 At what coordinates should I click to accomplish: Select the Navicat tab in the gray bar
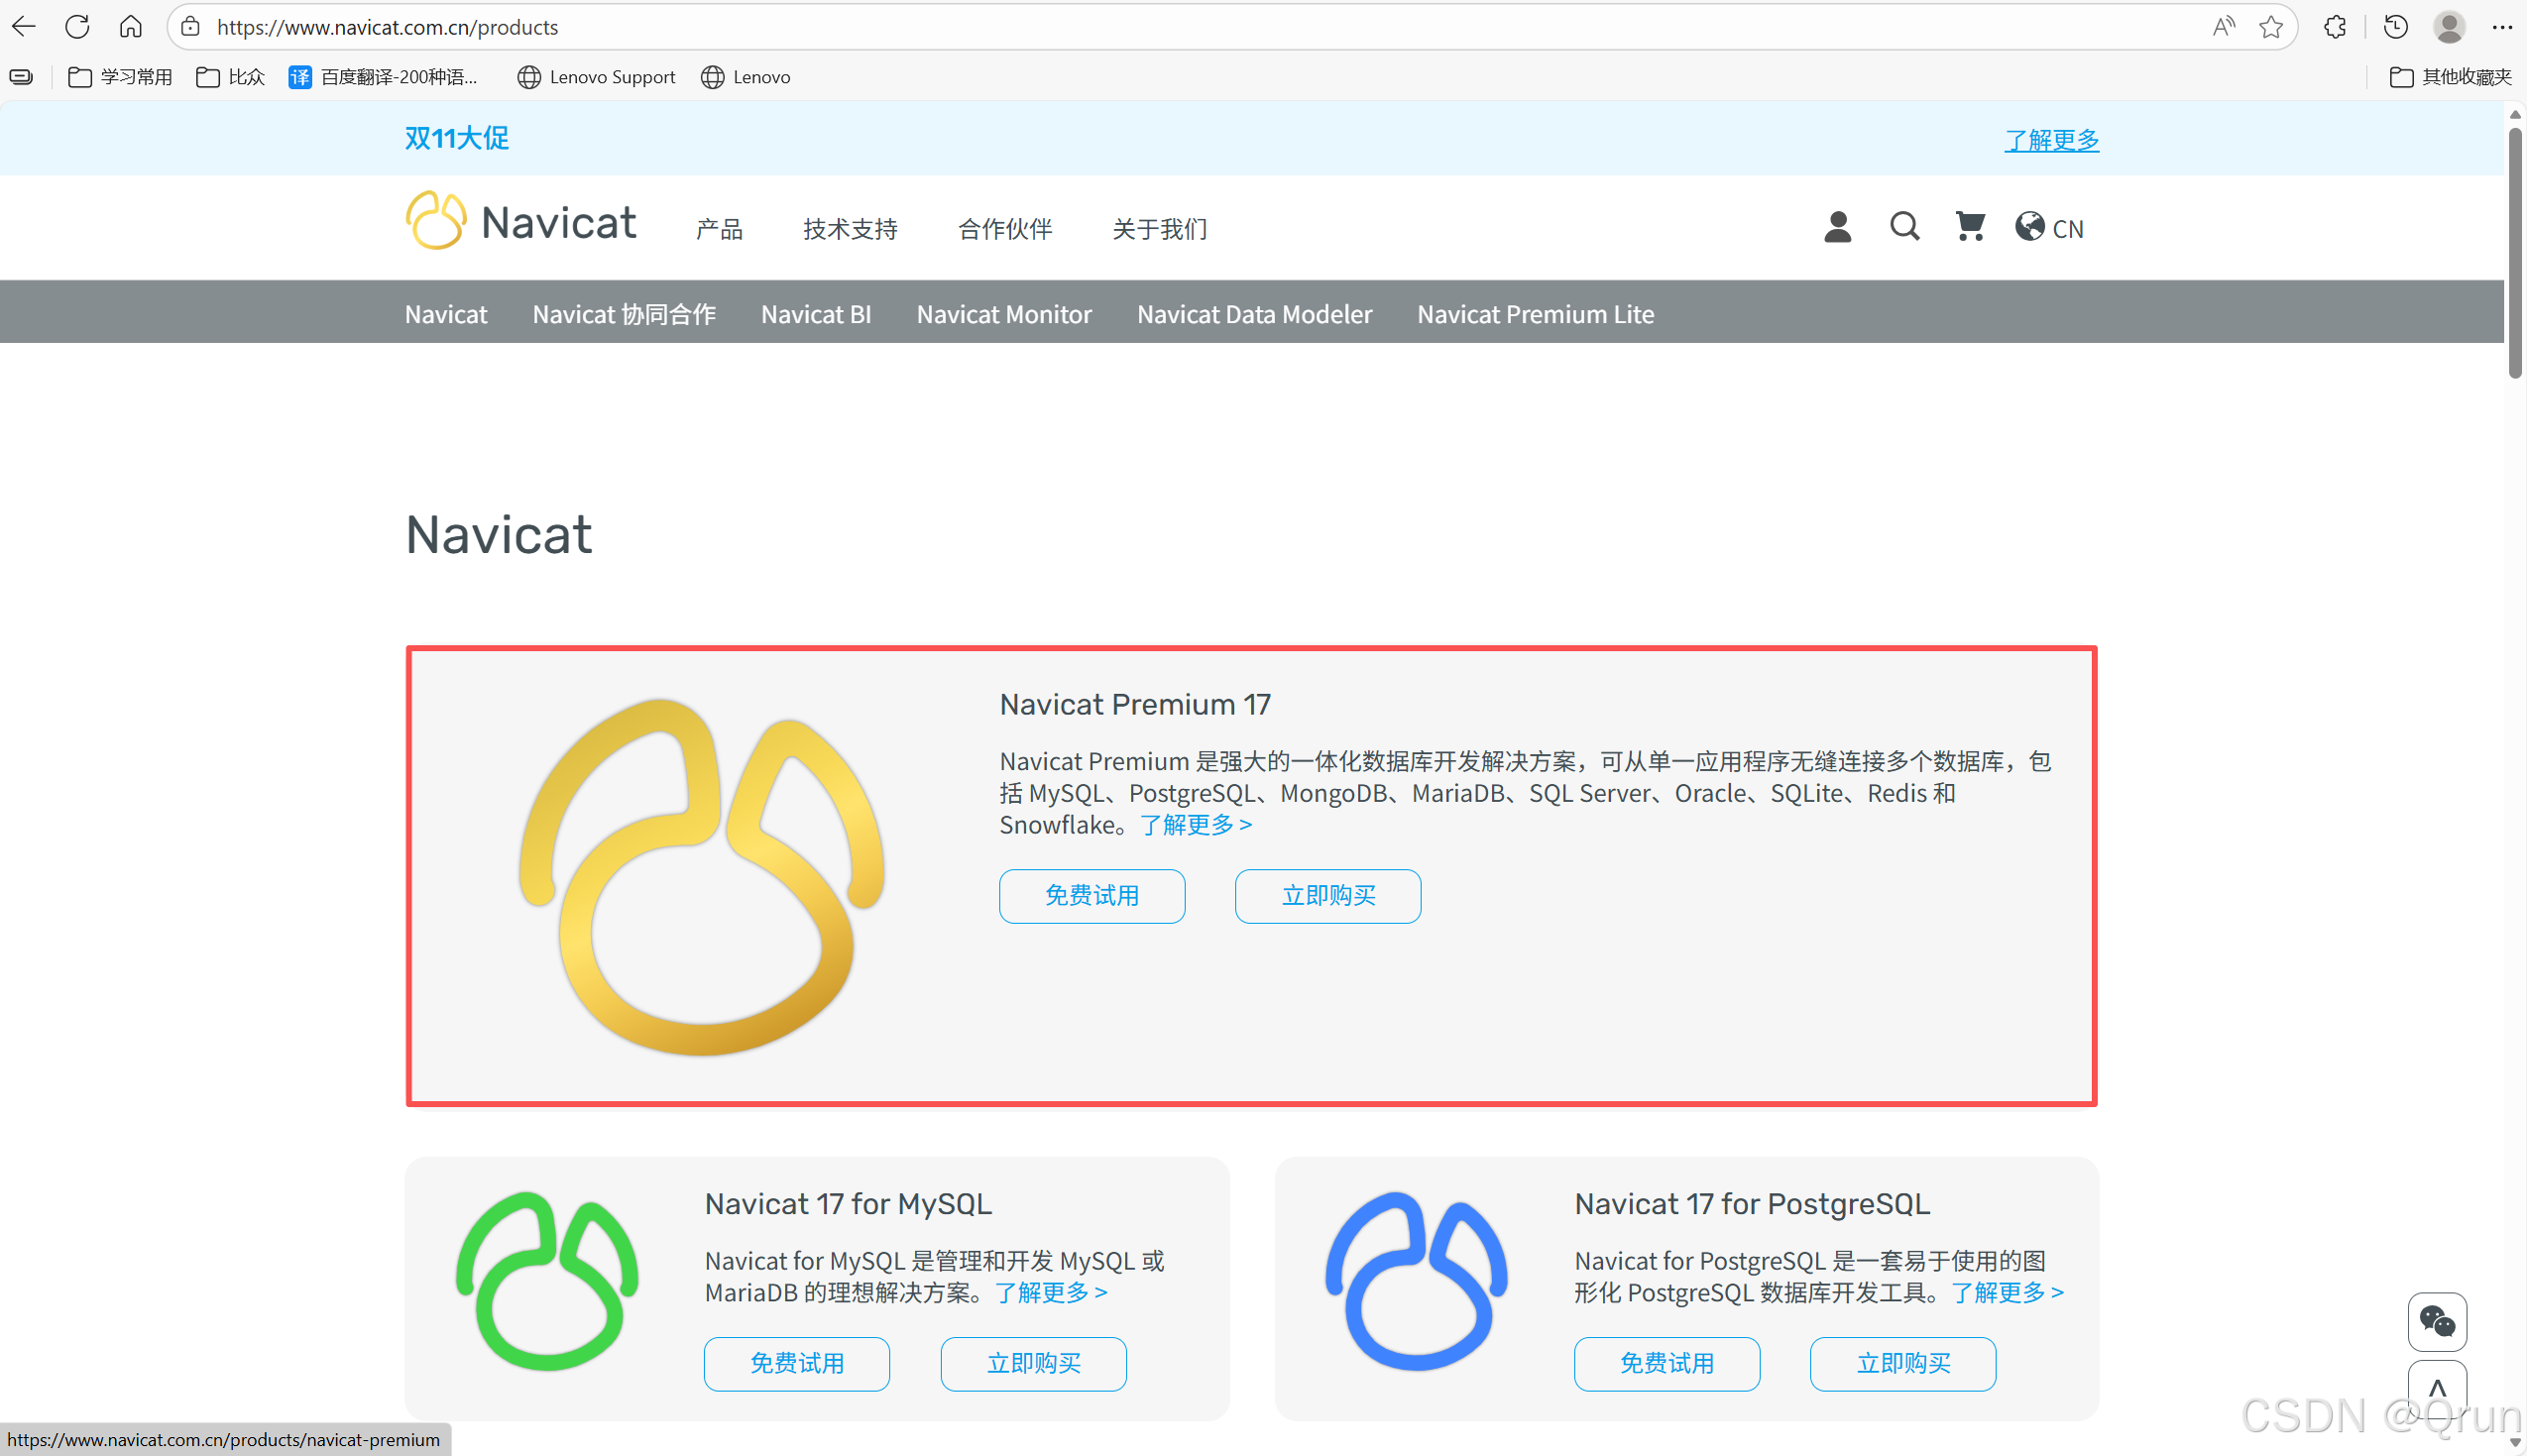tap(446, 314)
